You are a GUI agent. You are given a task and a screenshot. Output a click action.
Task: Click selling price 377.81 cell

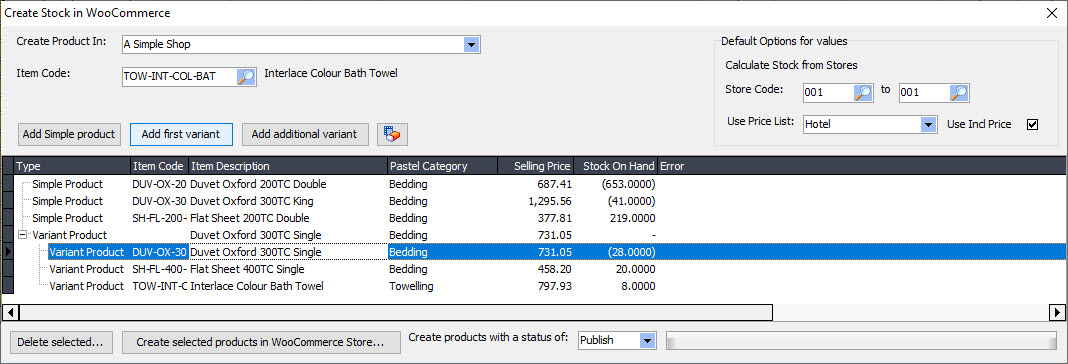coord(535,218)
